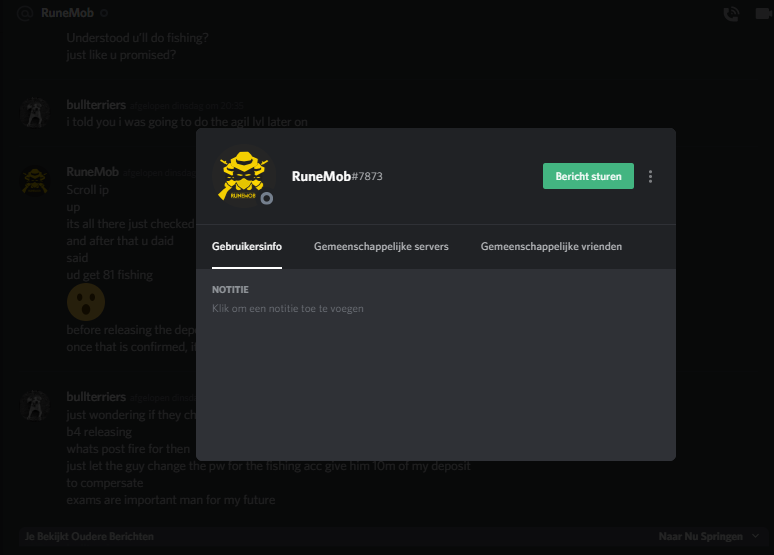The image size is (774, 555).
Task: Click Naar Nu Springen to jump to present
Action: pos(700,536)
